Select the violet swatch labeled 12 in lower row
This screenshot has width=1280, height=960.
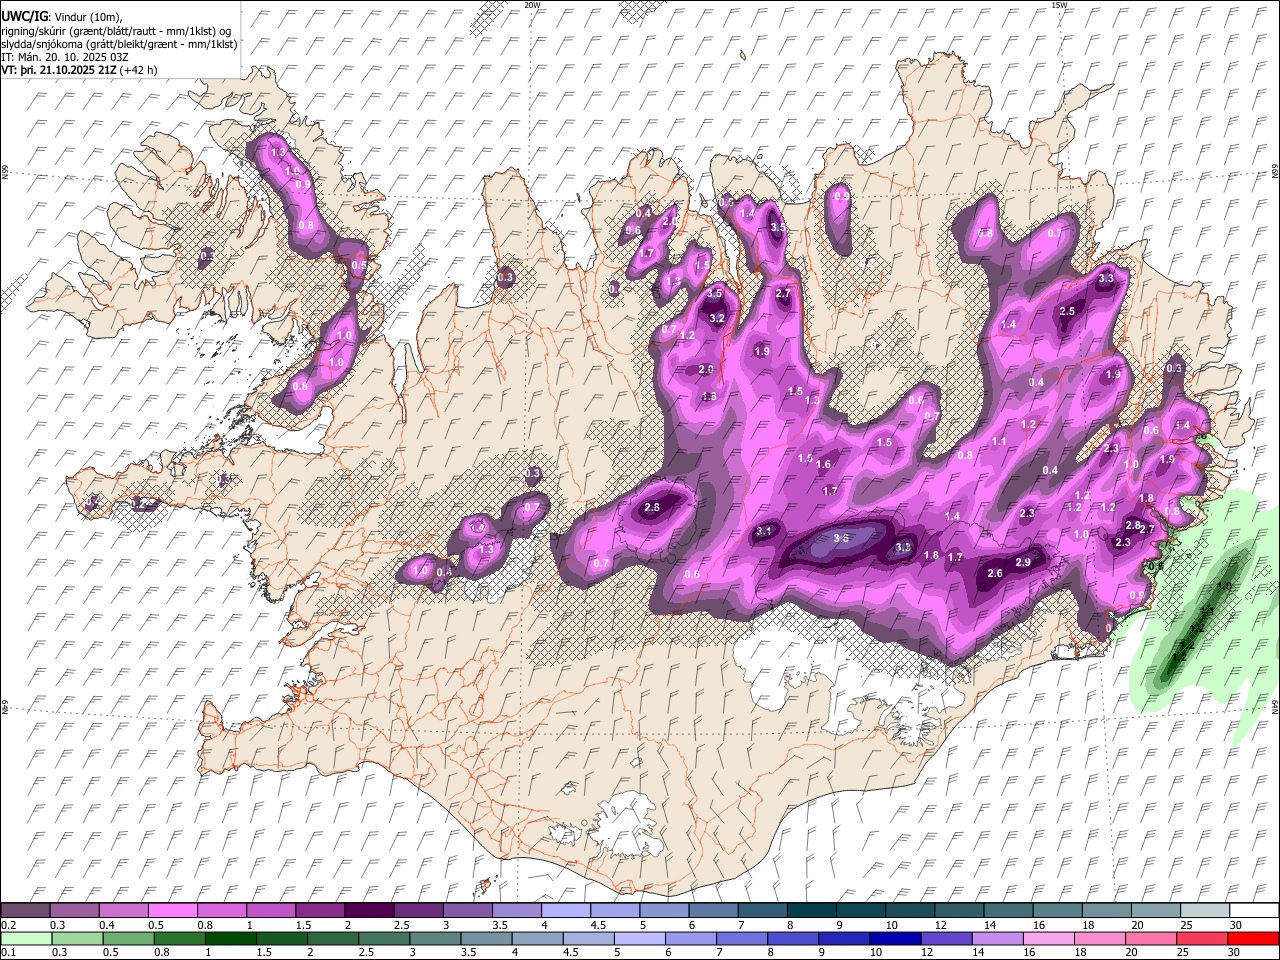click(946, 938)
